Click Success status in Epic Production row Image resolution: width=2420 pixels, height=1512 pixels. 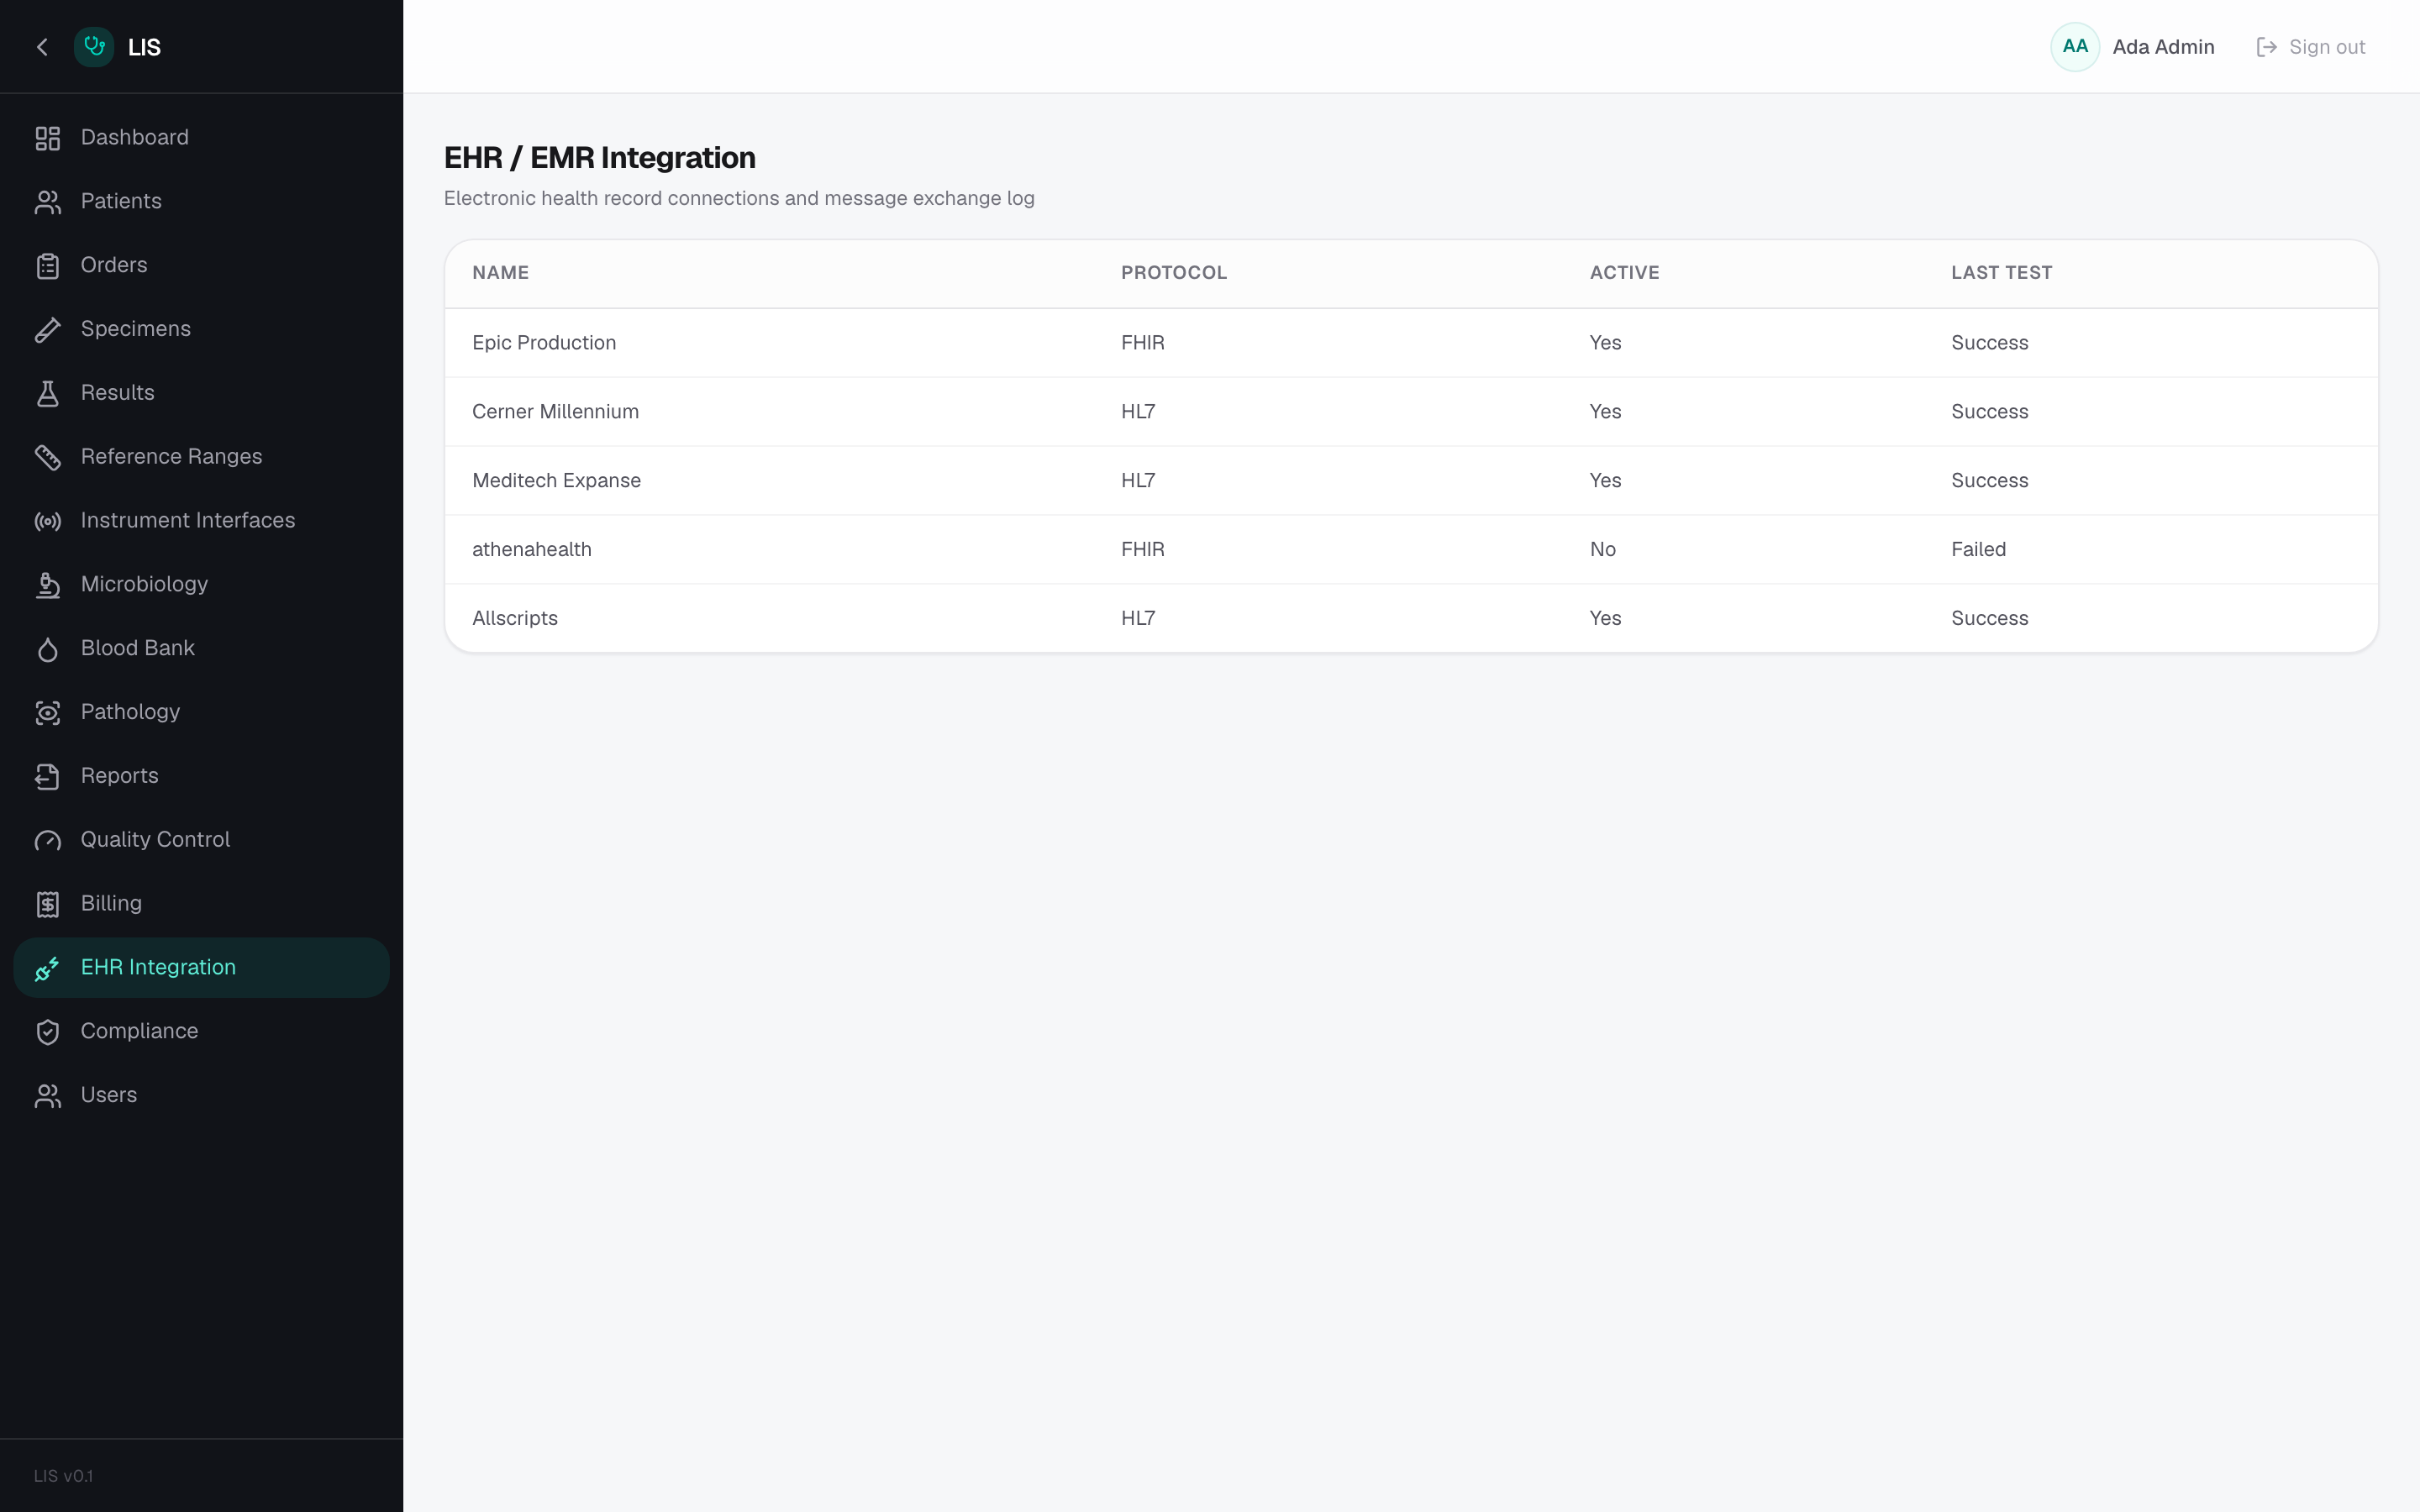tap(1989, 343)
